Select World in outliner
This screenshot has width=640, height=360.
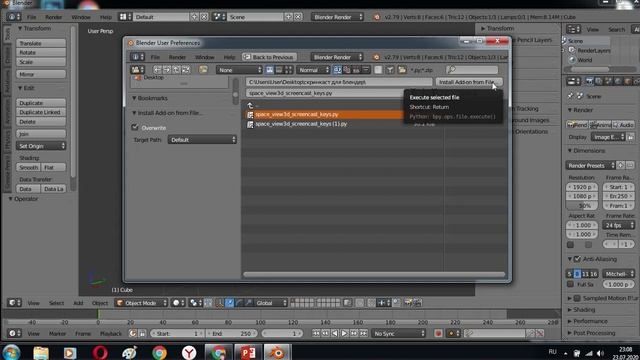click(584, 60)
